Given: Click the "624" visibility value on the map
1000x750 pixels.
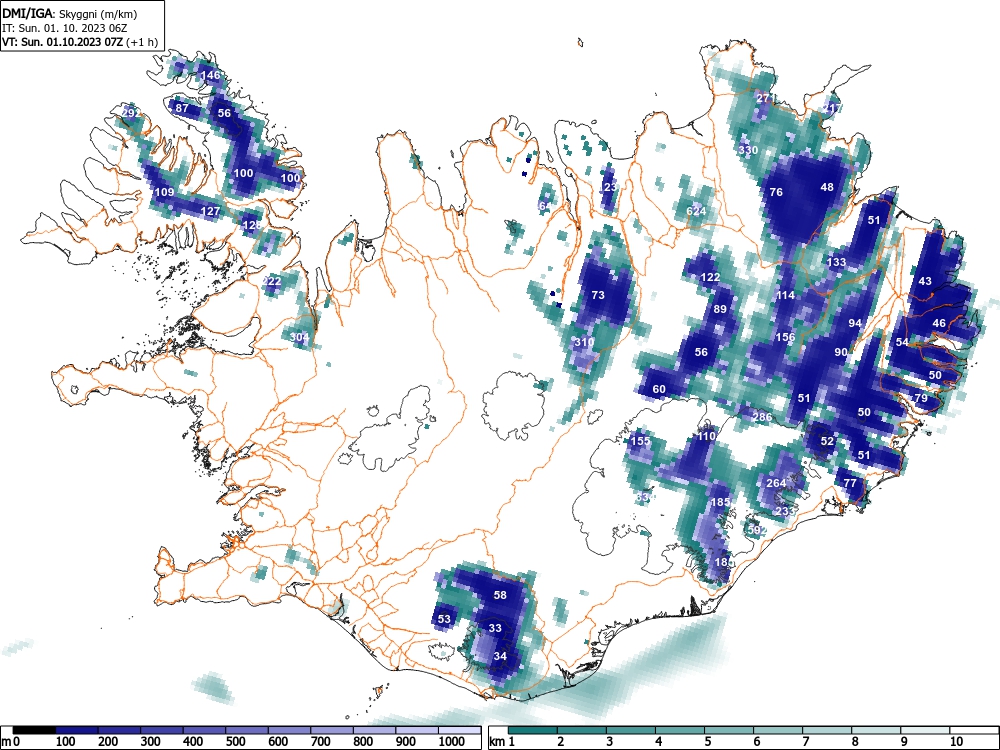Looking at the screenshot, I should tap(696, 211).
